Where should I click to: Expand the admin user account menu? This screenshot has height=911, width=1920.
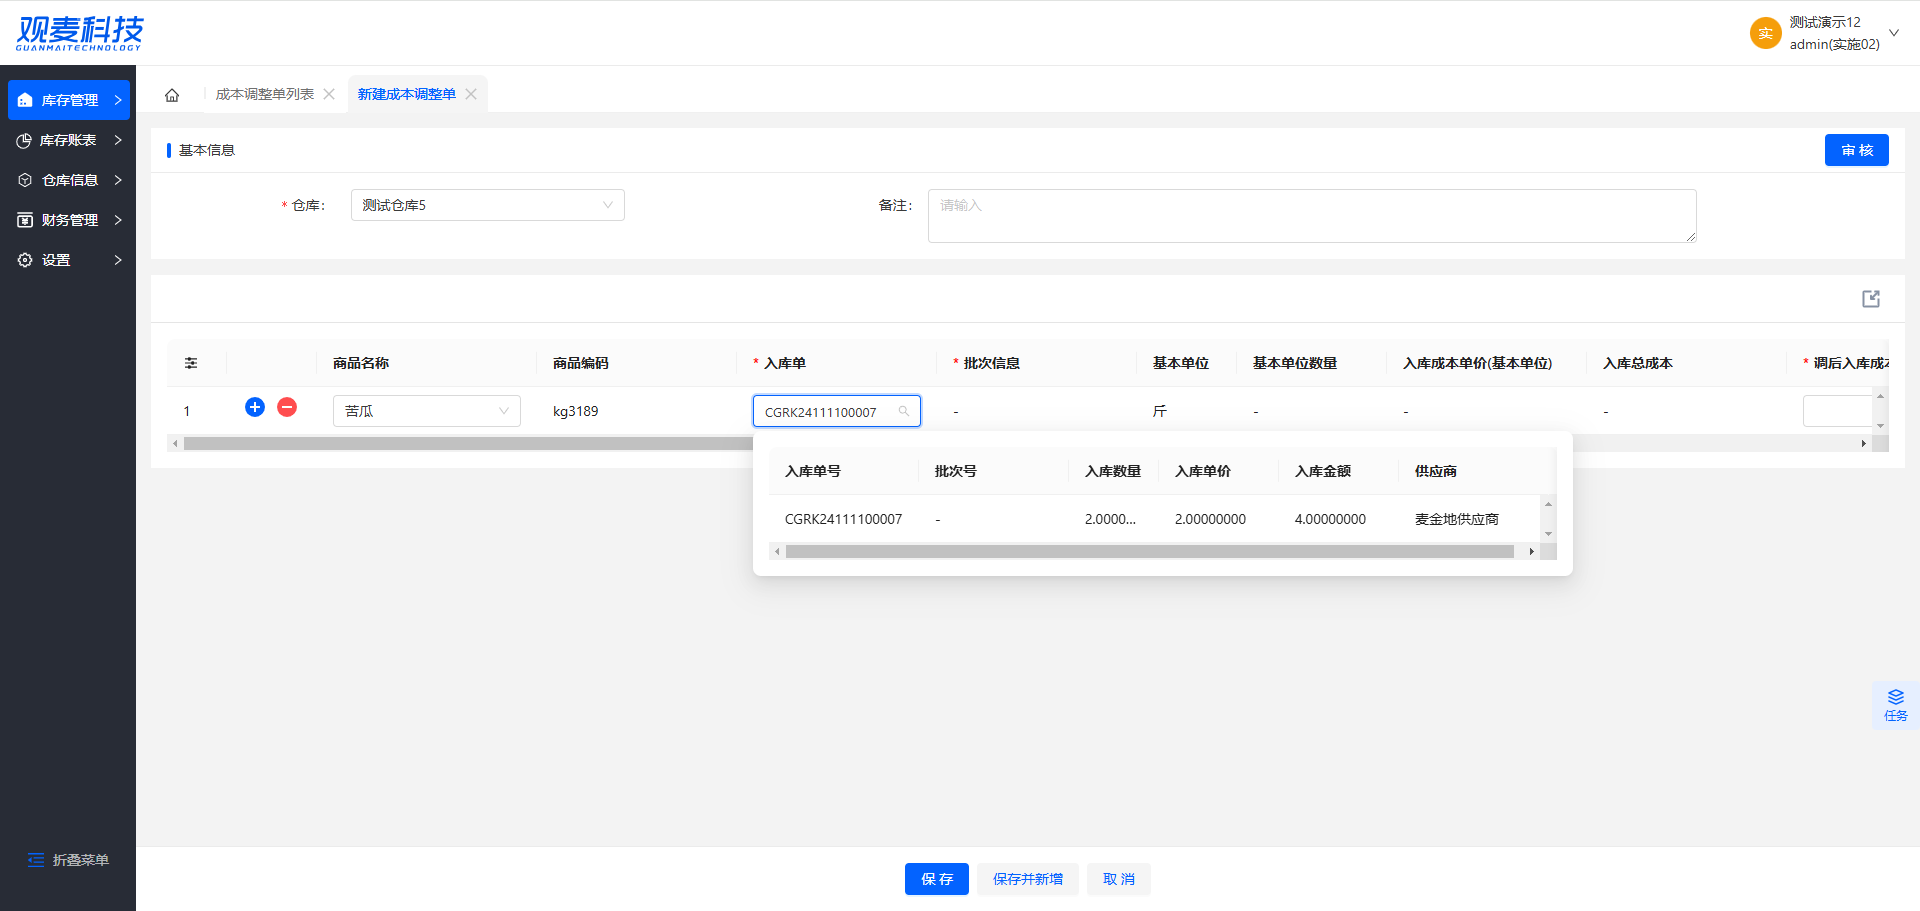point(1893,33)
